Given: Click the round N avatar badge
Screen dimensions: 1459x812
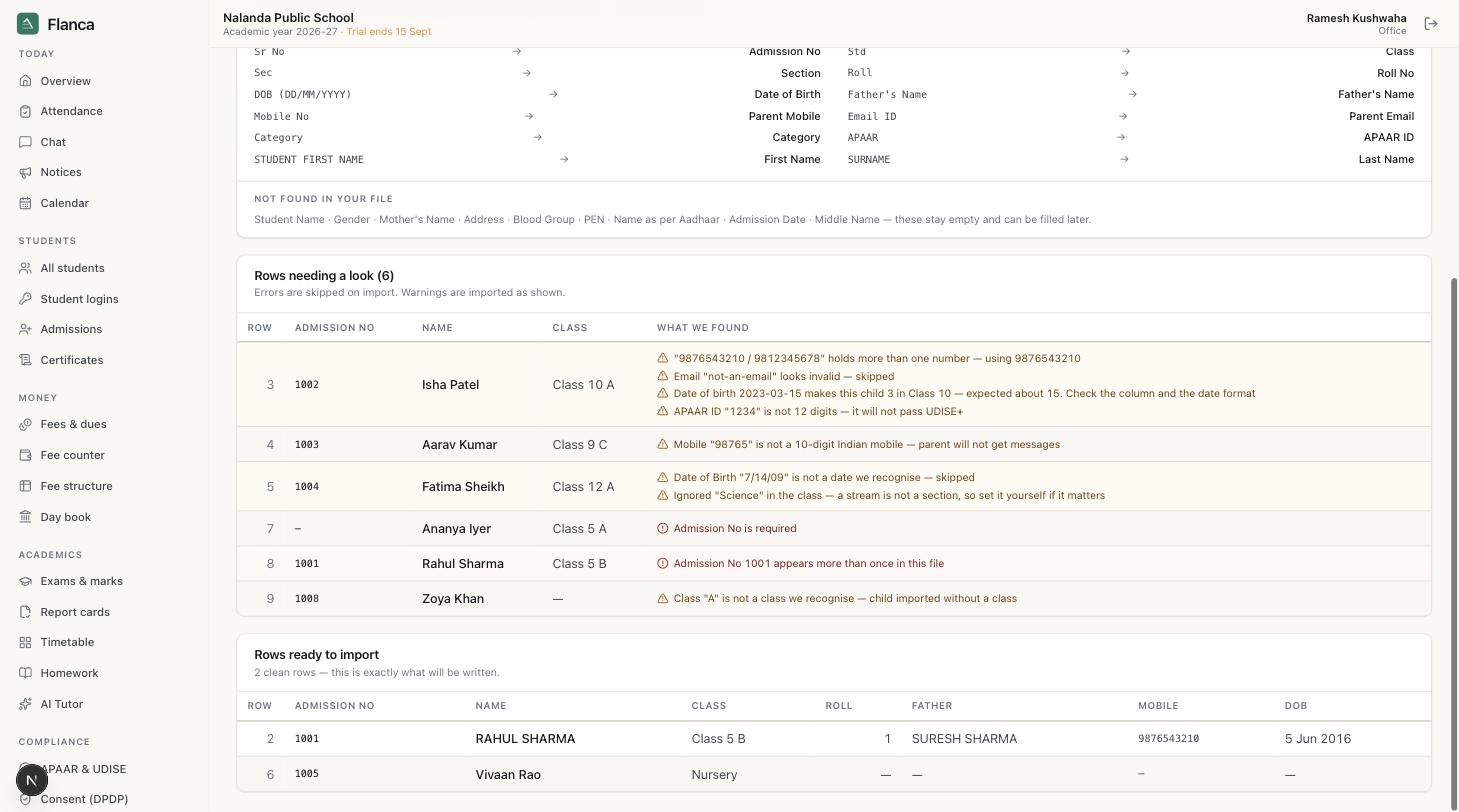Looking at the screenshot, I should click(x=32, y=780).
